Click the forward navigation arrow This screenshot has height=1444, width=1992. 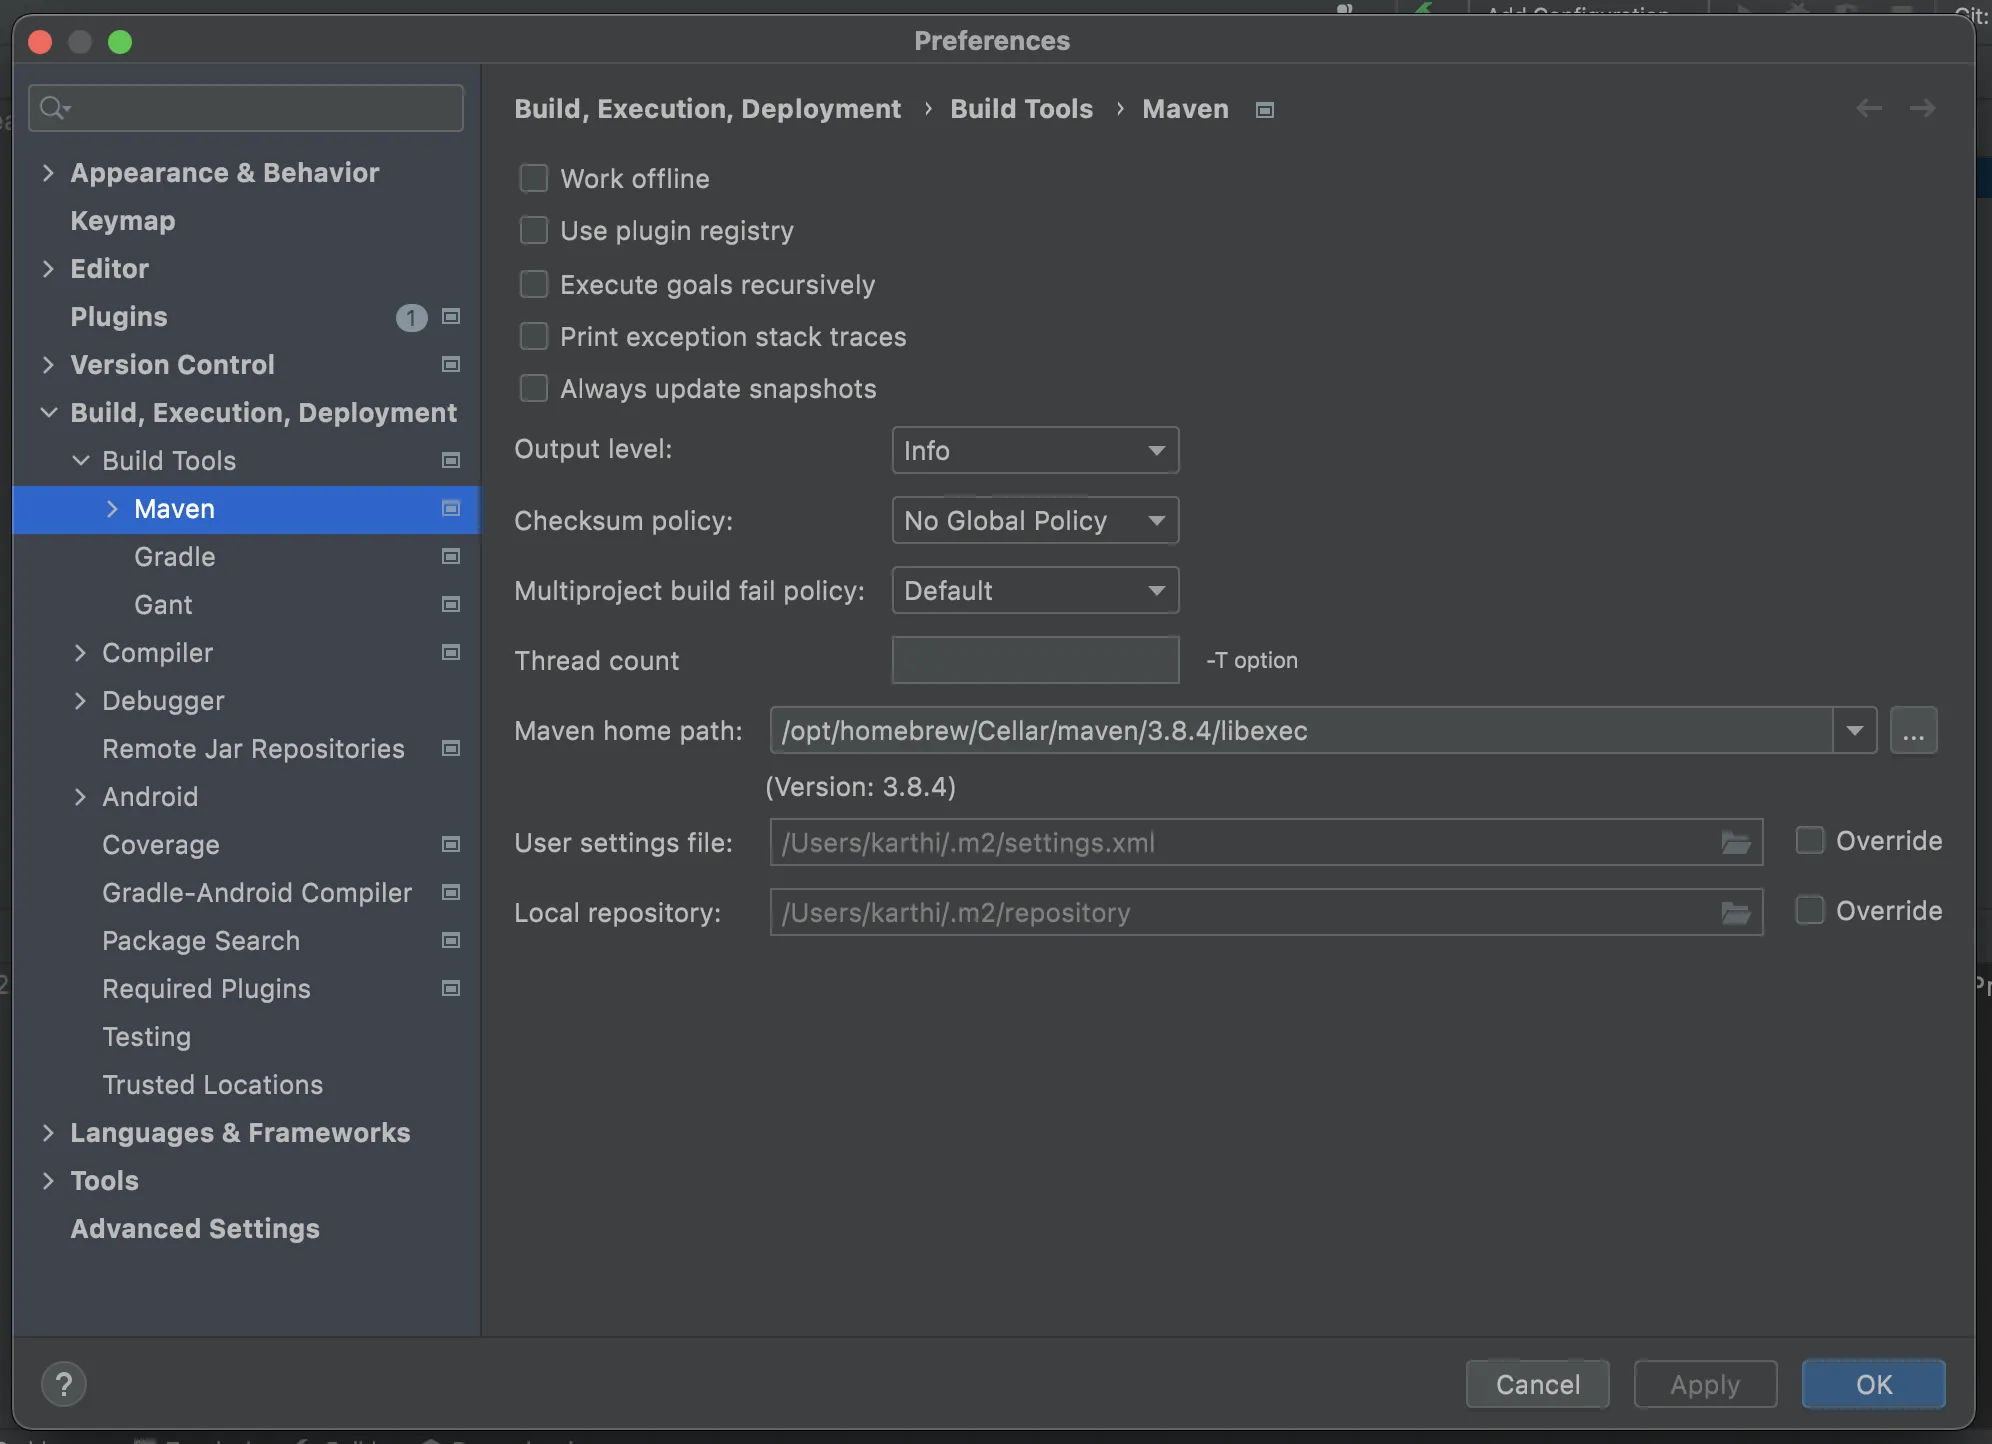tap(1922, 108)
